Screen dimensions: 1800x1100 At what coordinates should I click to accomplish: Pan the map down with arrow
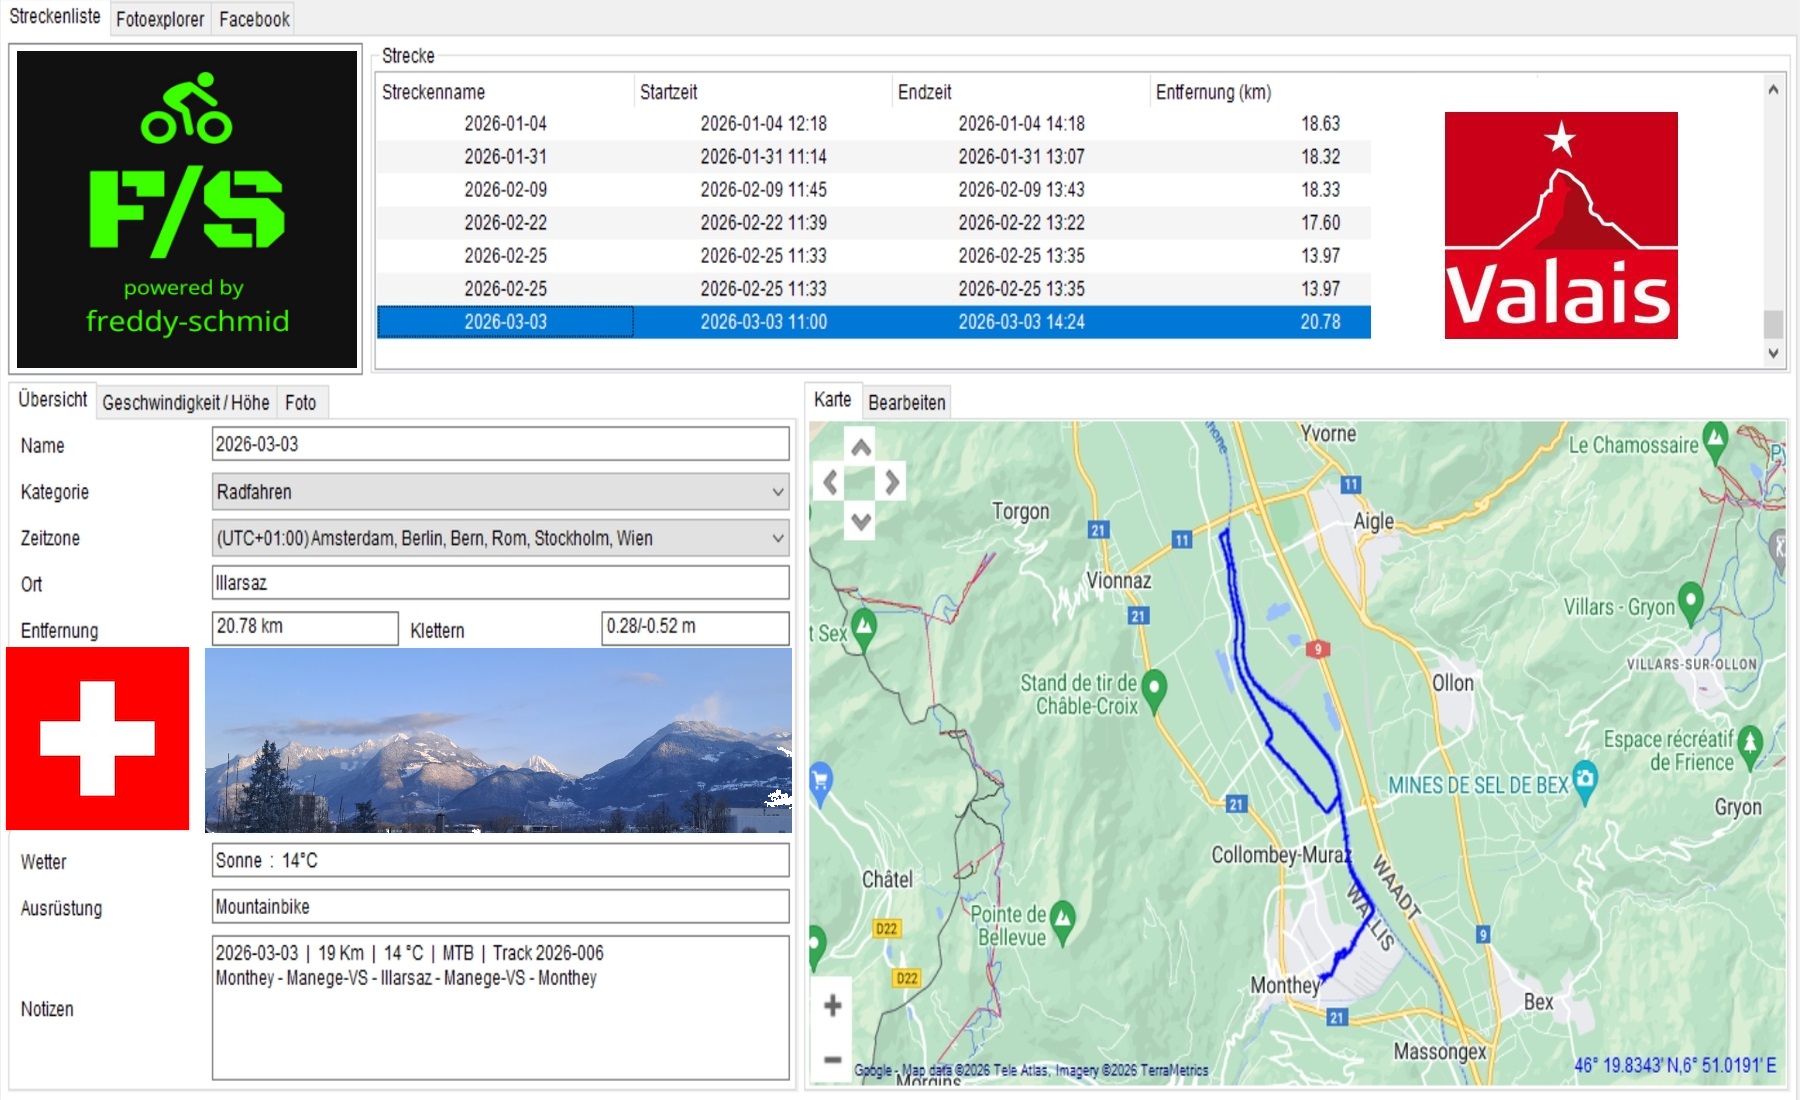(x=861, y=520)
